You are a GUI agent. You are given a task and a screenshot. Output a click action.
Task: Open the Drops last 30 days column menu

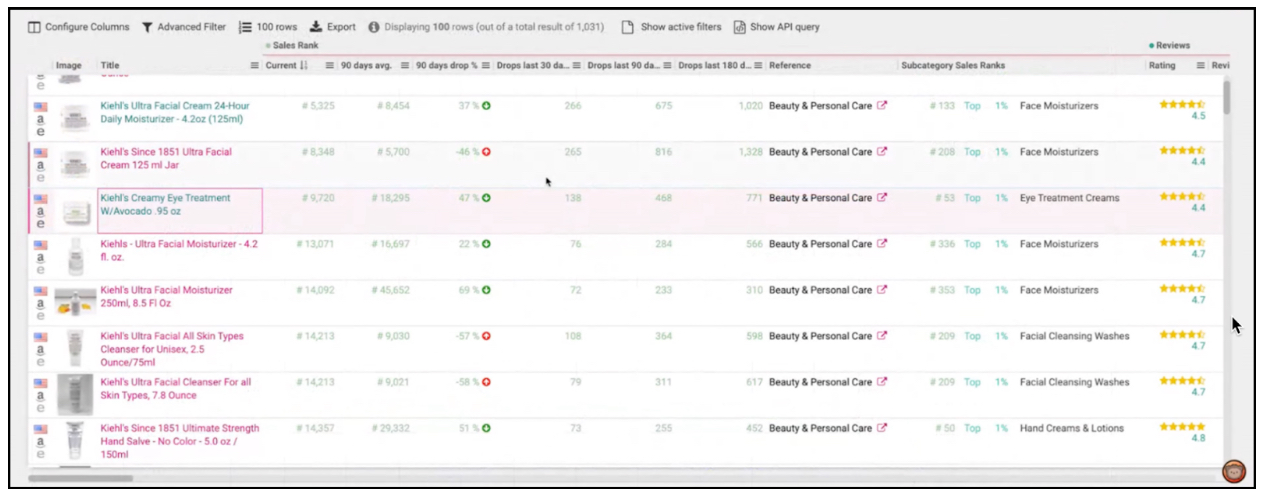coord(577,66)
